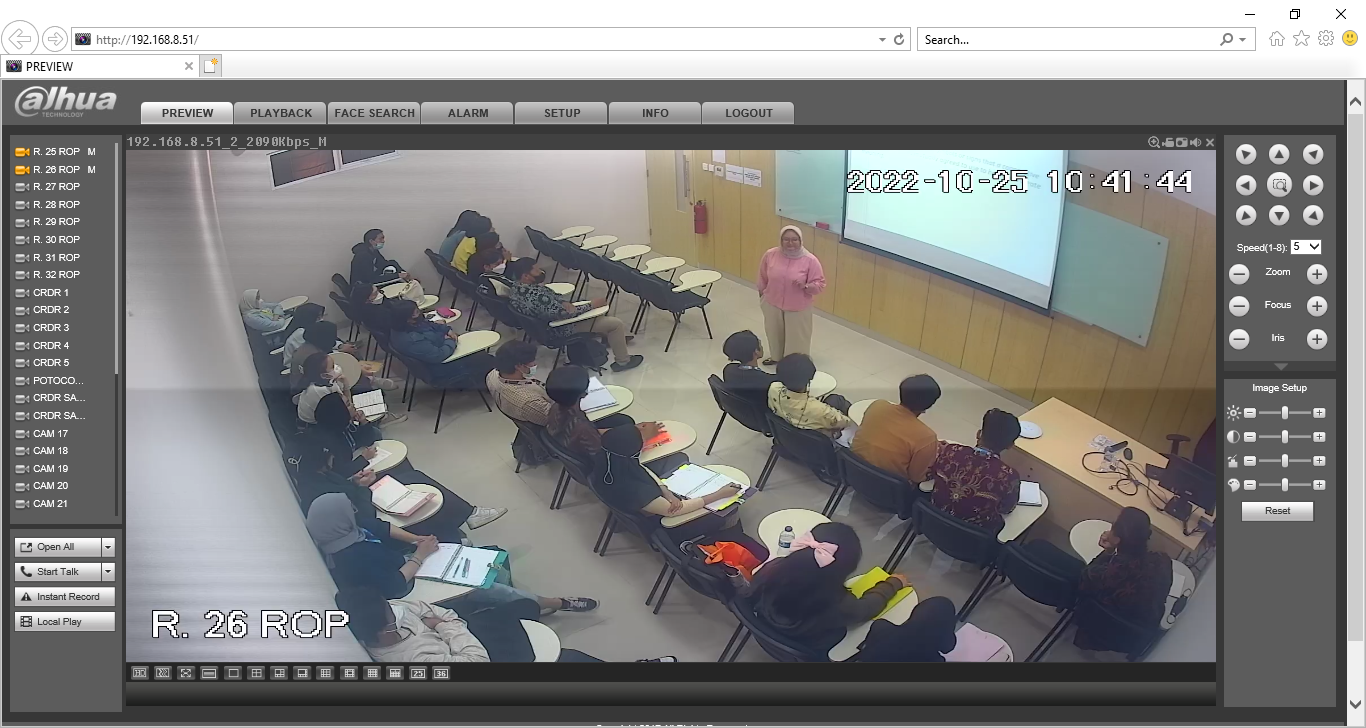Close the video stream with the X icon
This screenshot has width=1366, height=728.
coord(1210,142)
